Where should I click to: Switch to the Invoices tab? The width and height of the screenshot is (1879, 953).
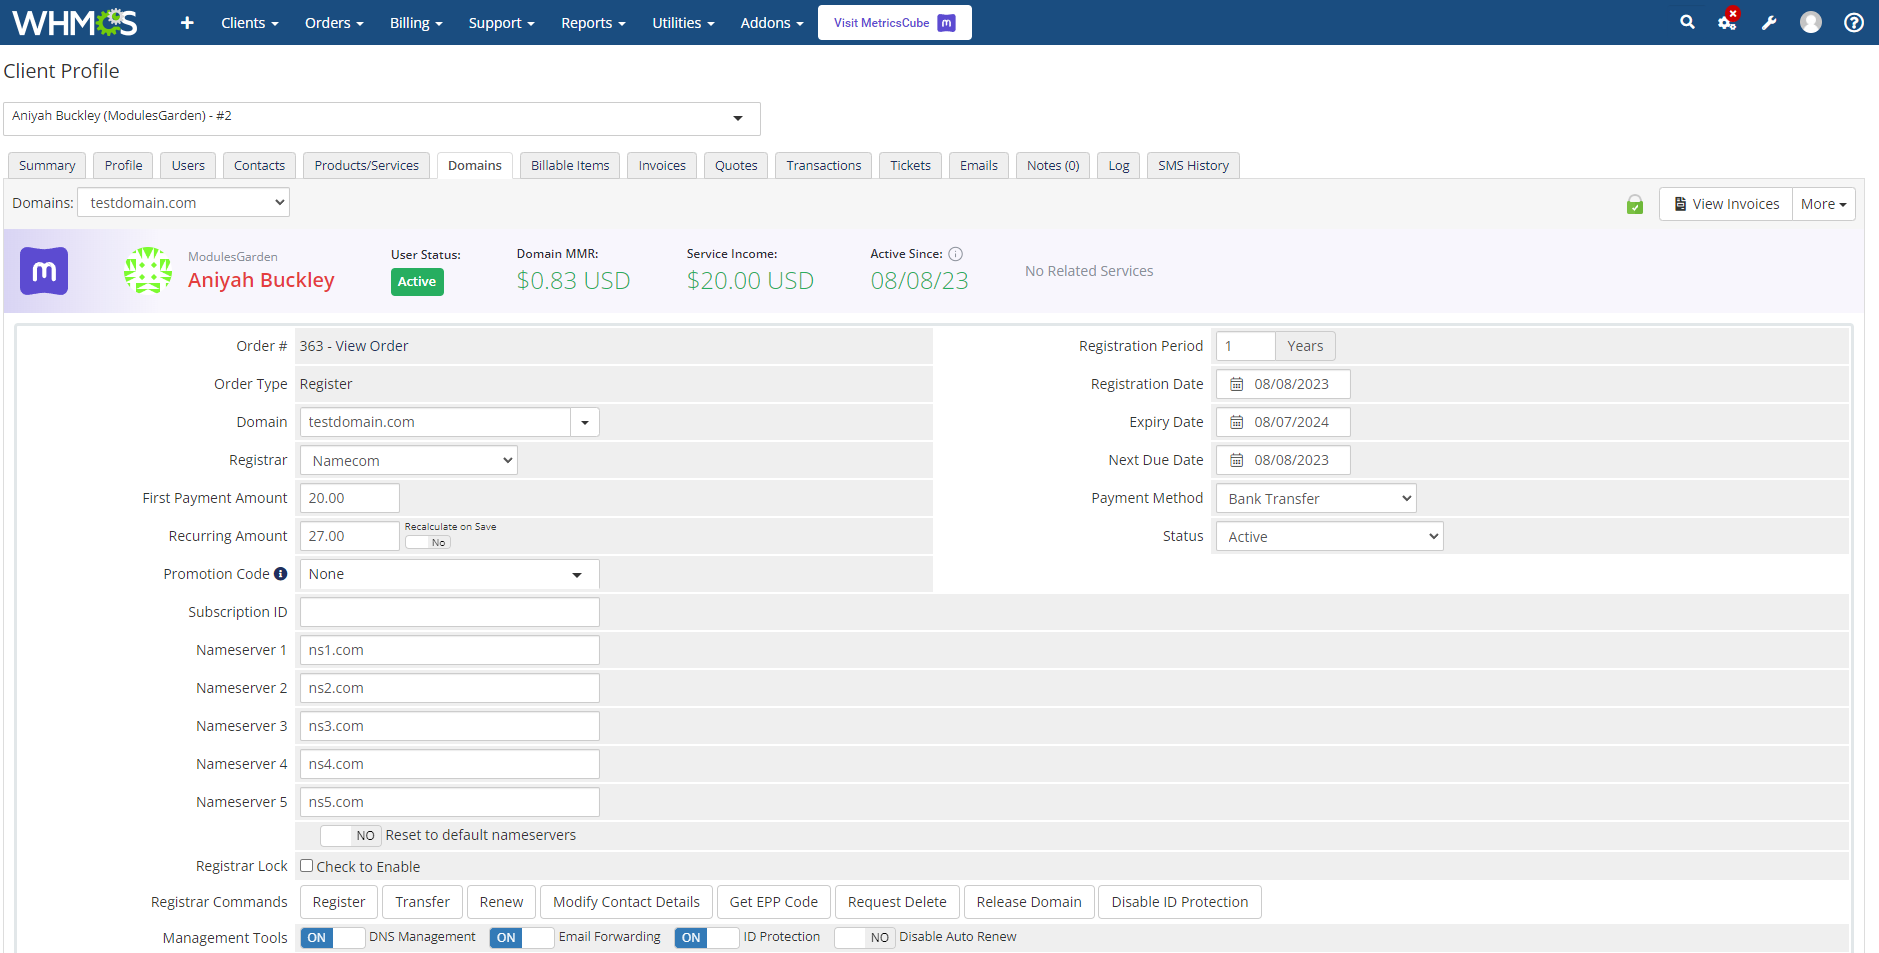(662, 165)
